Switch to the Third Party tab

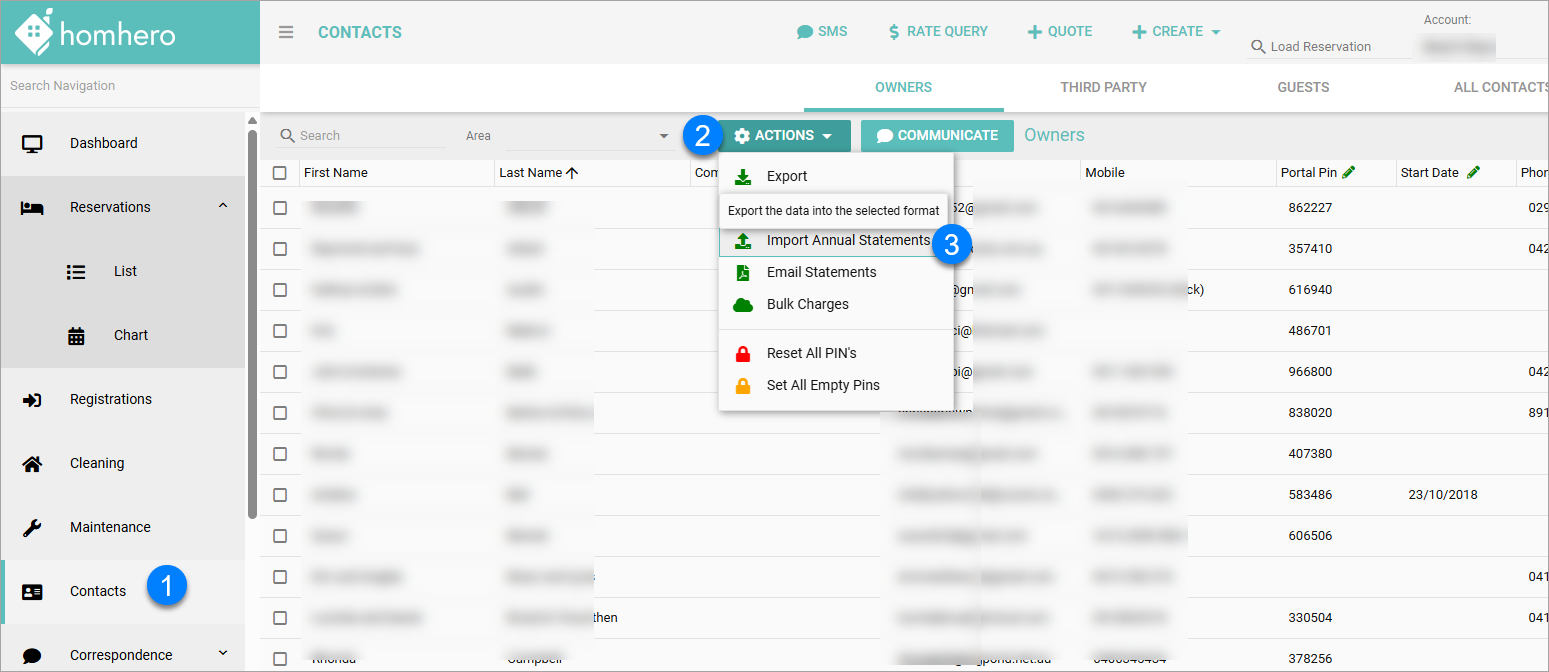click(1103, 87)
